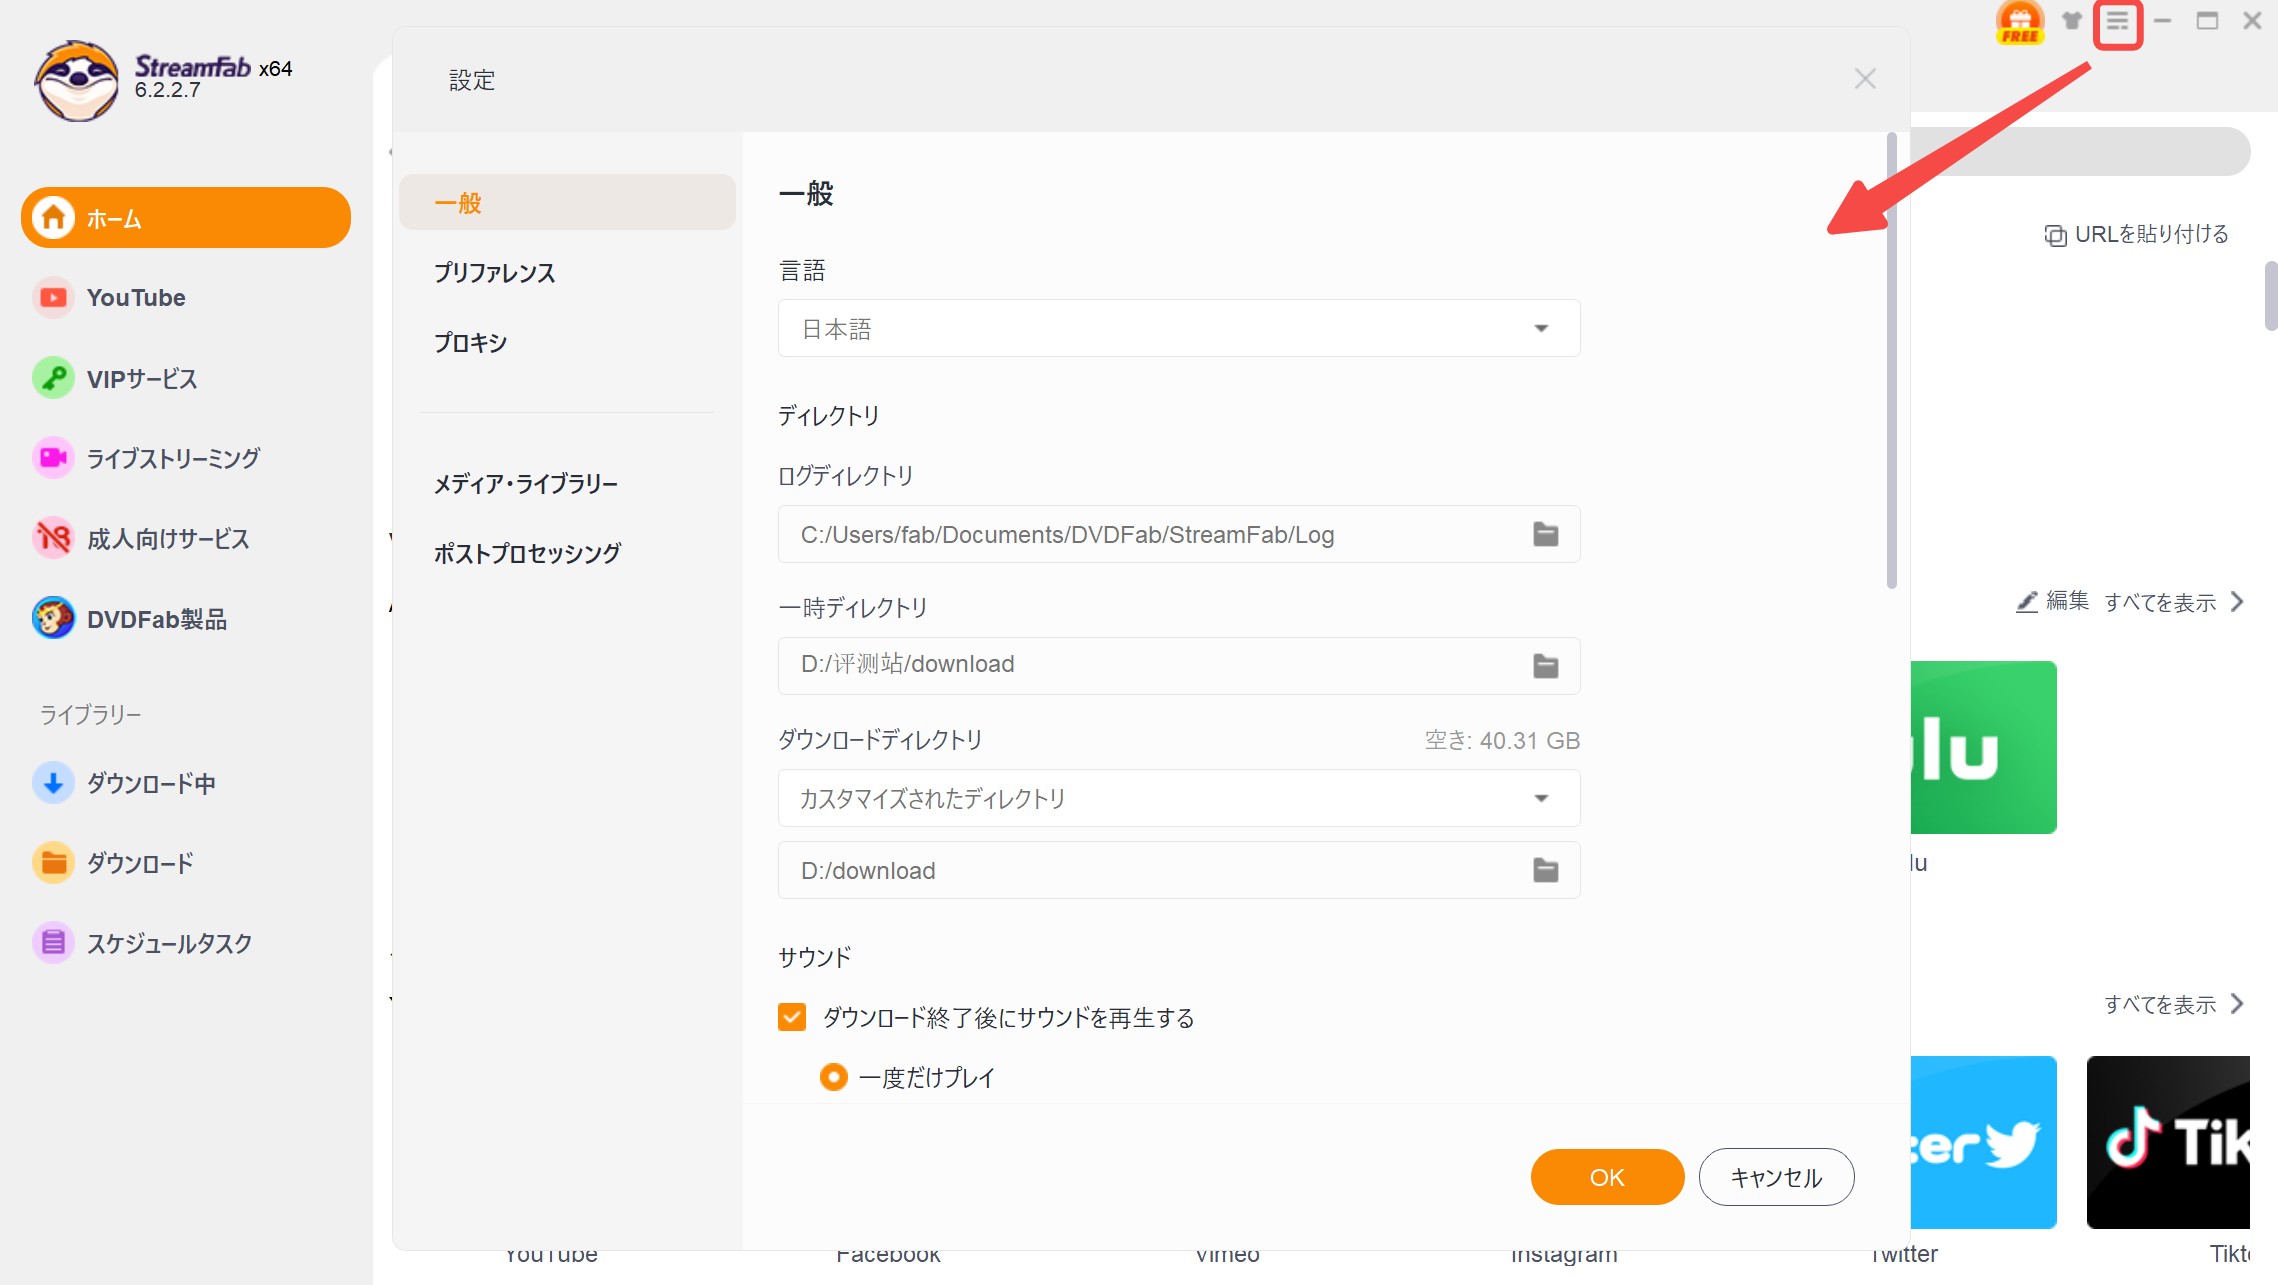Screen dimensions: 2278x1285
Task: Click the URL search bar at top
Action: click(2080, 151)
